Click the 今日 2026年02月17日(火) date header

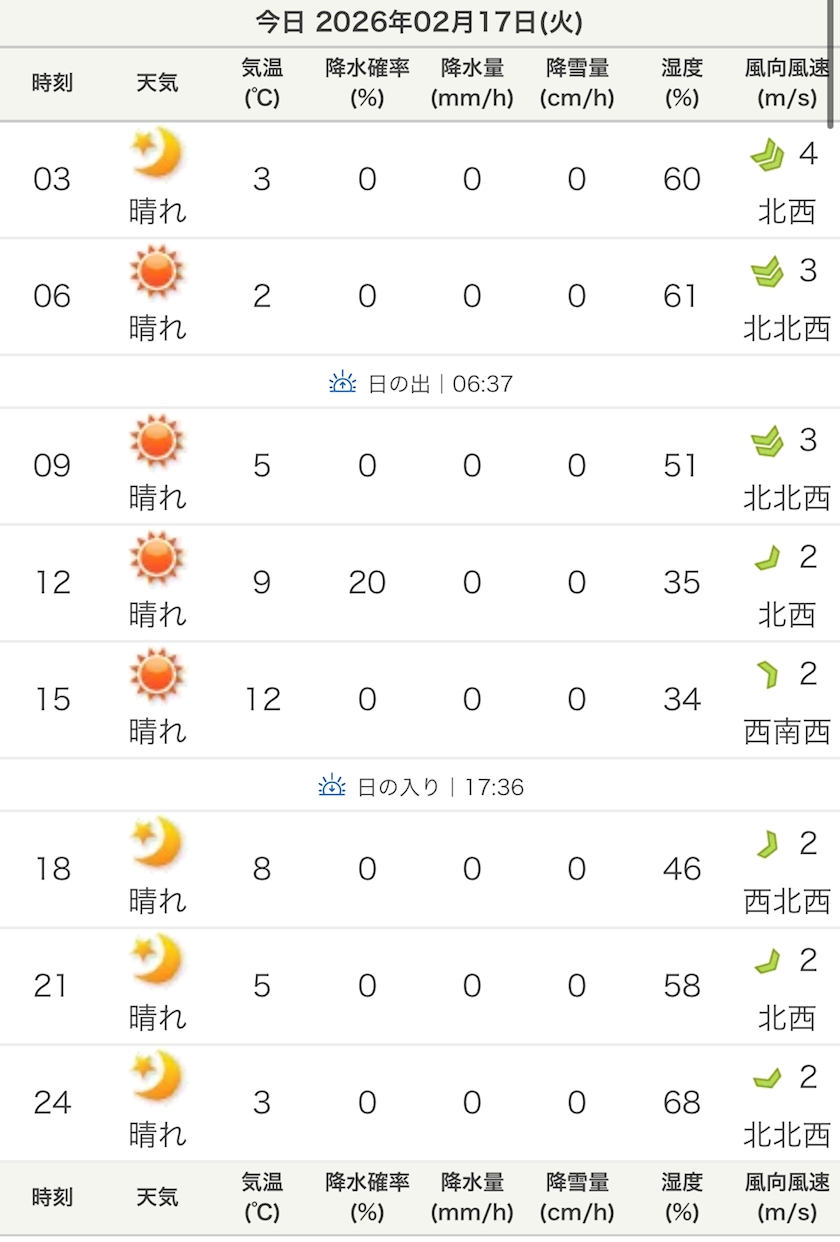419,22
